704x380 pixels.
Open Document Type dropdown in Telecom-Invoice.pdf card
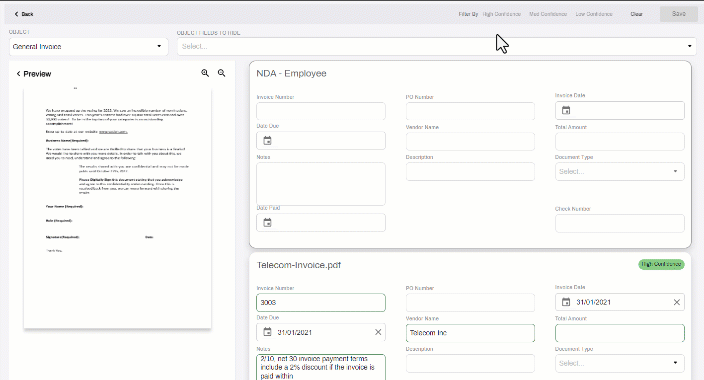pos(620,363)
